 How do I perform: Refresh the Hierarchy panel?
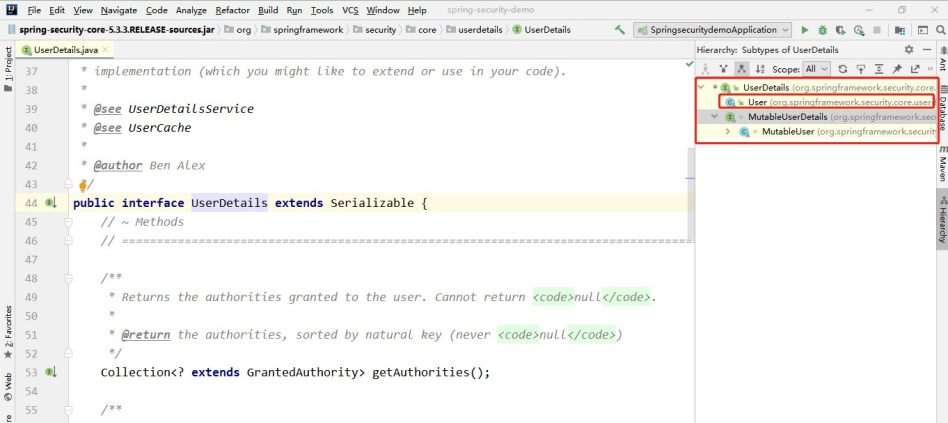[843, 69]
